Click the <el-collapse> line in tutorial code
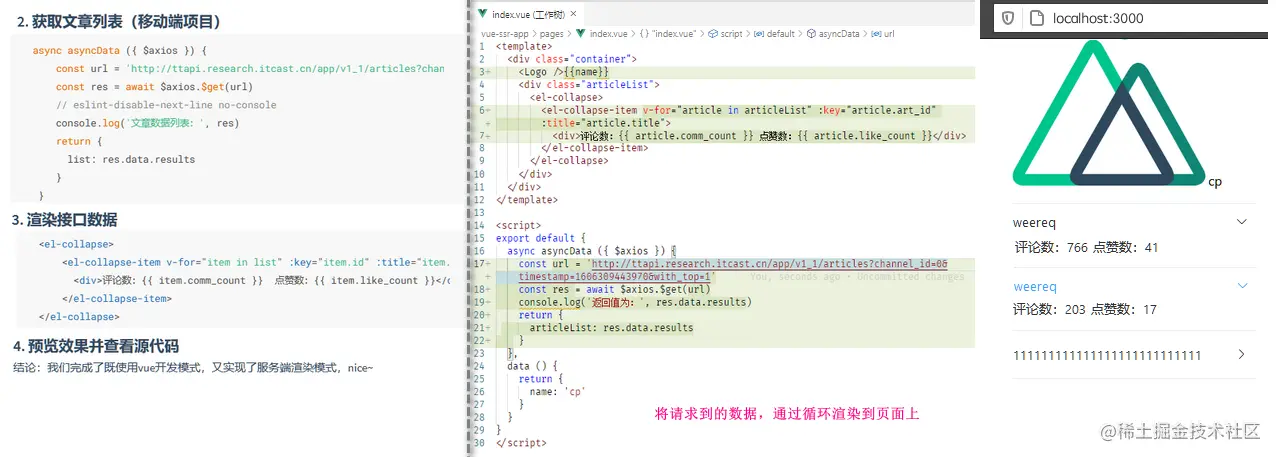 76,244
